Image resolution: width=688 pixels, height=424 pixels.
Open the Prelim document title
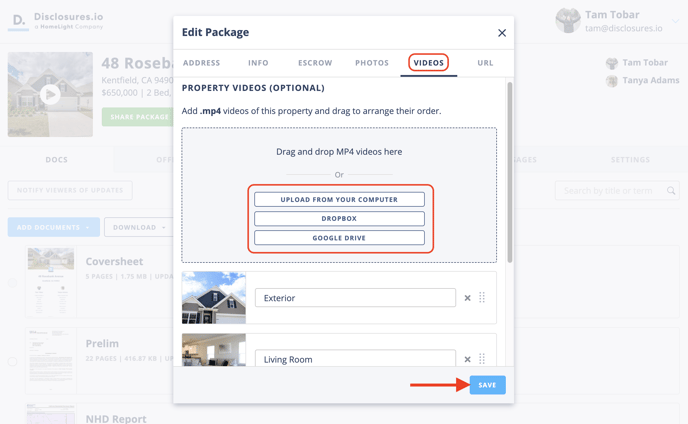tap(102, 343)
